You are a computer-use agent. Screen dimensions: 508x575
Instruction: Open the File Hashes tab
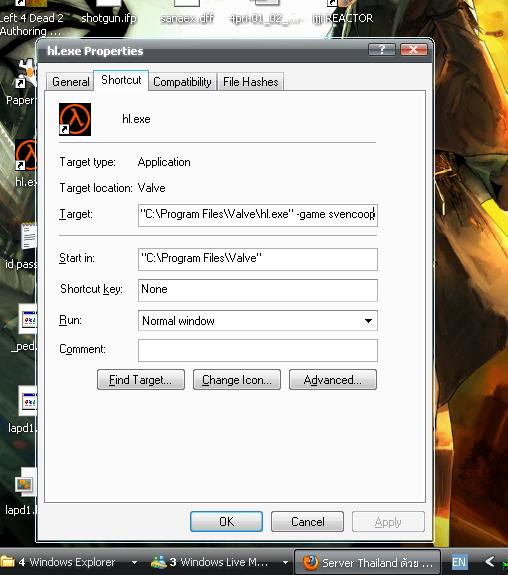click(251, 81)
